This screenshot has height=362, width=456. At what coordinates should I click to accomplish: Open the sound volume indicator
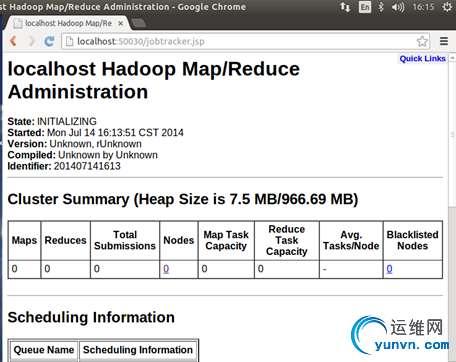(x=398, y=7)
